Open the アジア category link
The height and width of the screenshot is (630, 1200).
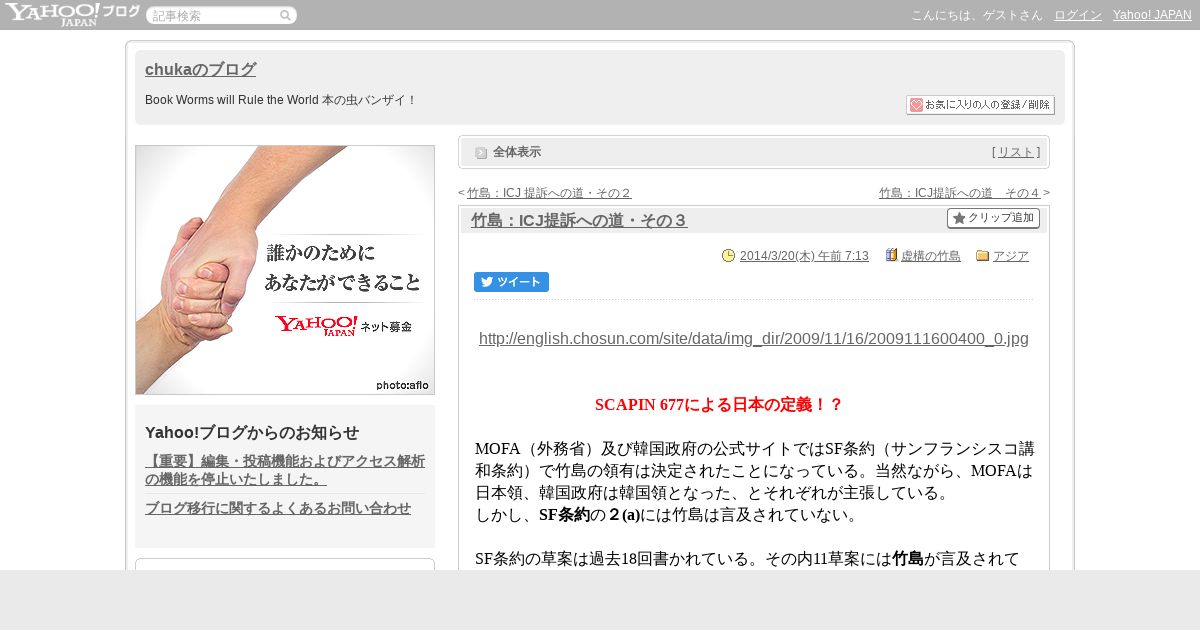(x=1011, y=256)
